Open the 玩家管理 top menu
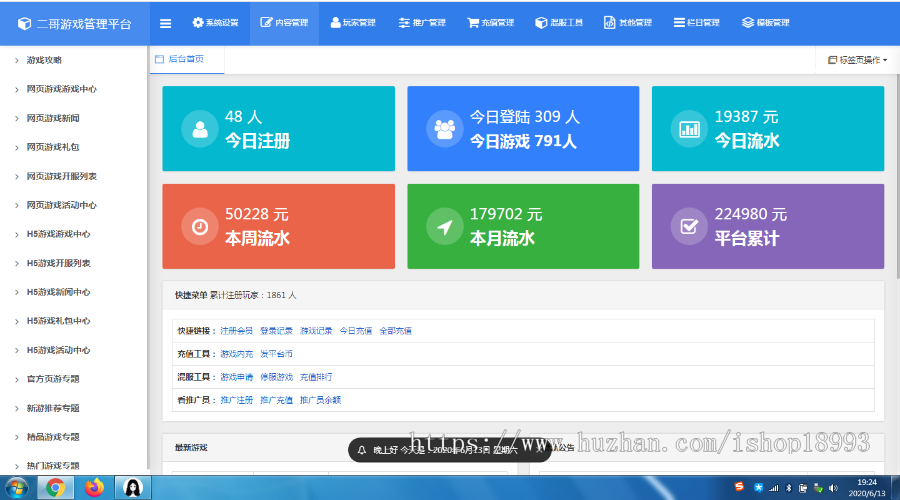The image size is (900, 500). coord(352,23)
